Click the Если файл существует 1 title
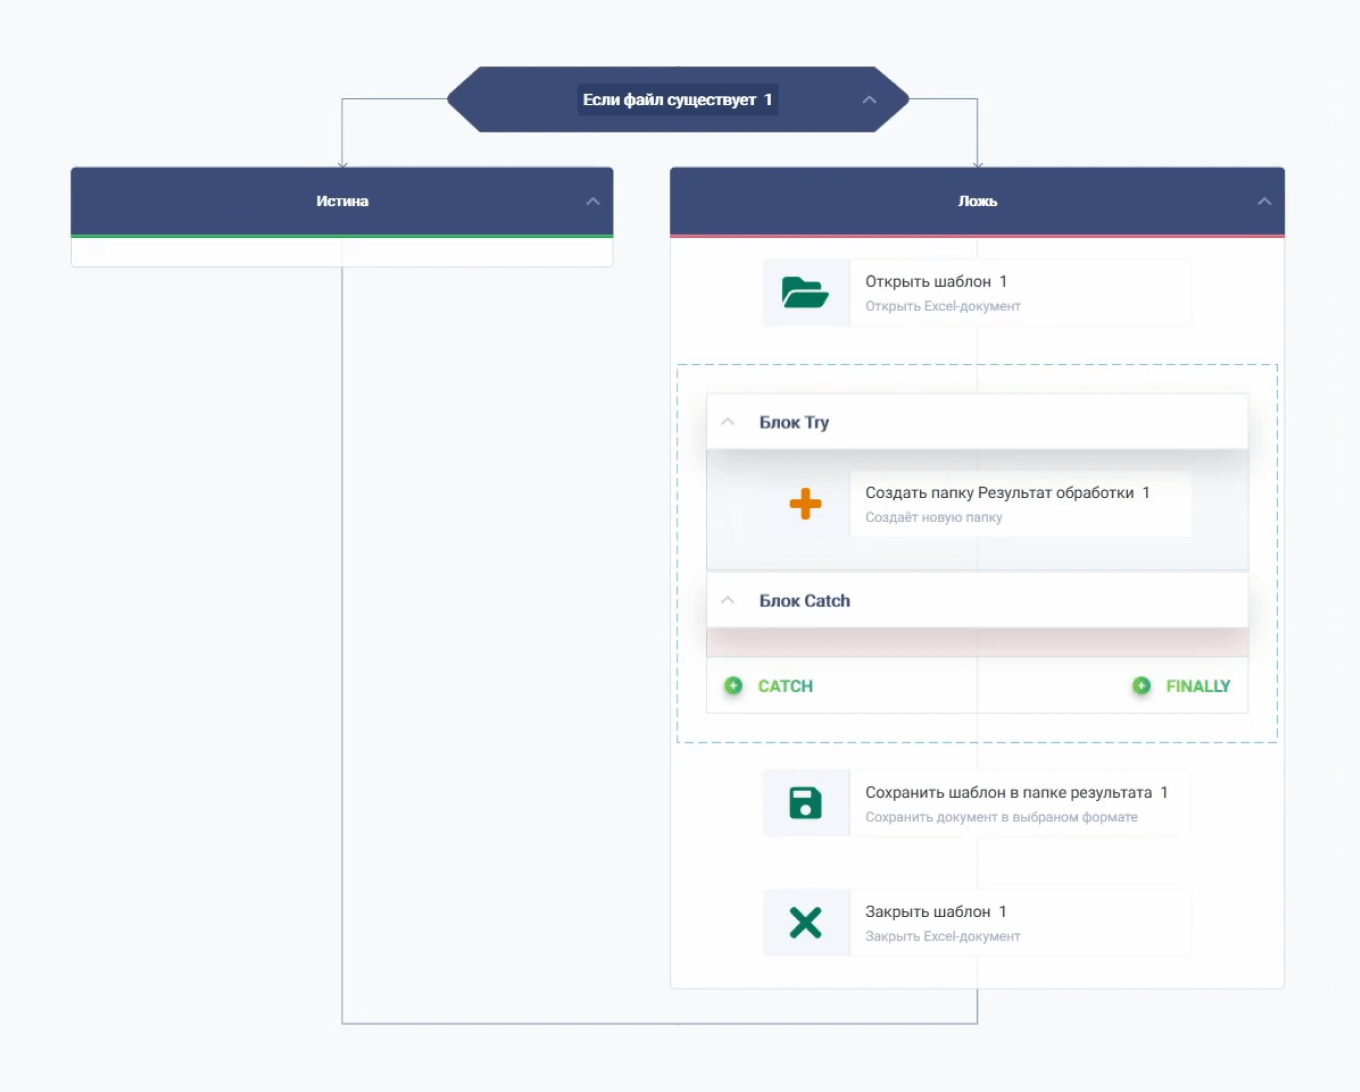Image resolution: width=1360 pixels, height=1092 pixels. tap(677, 100)
